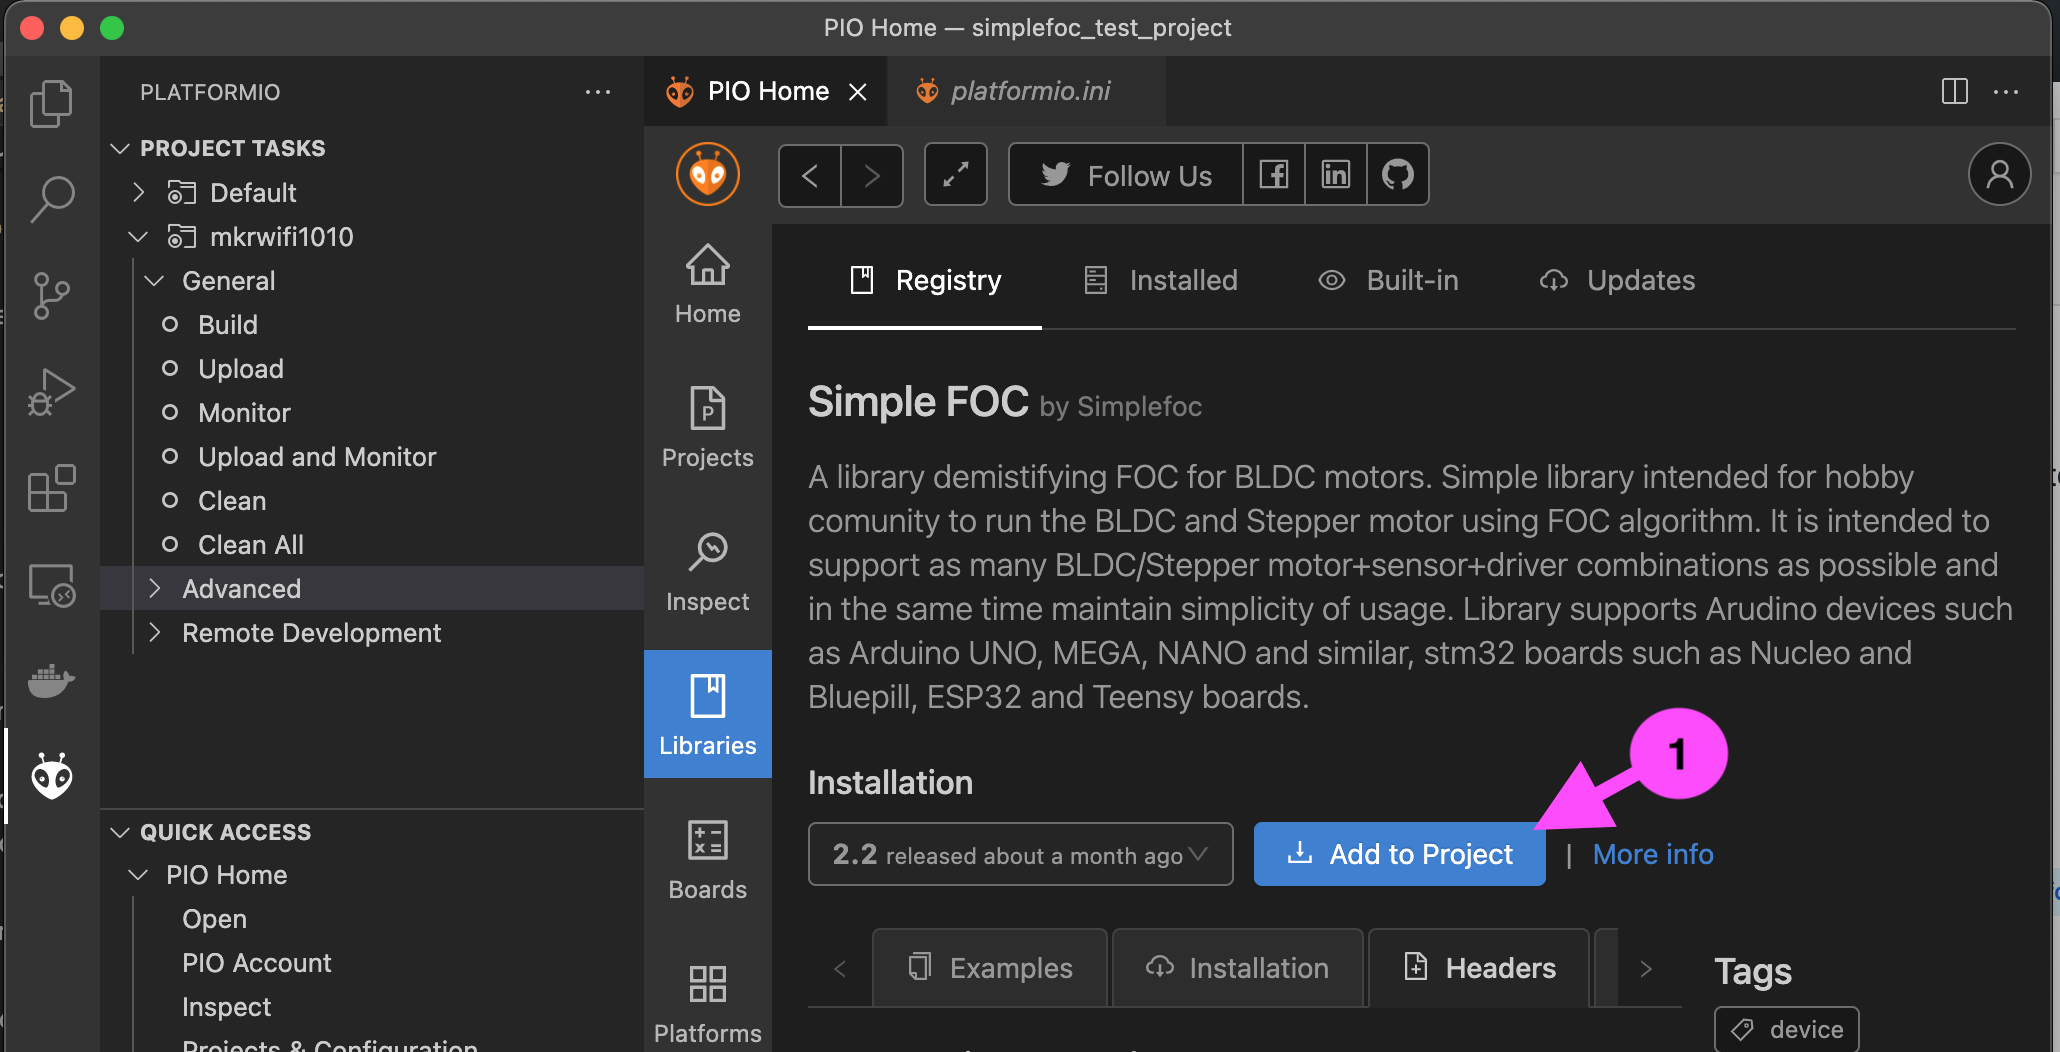Open Inspect in PIO sidebar
This screenshot has width=2060, height=1052.
click(707, 572)
